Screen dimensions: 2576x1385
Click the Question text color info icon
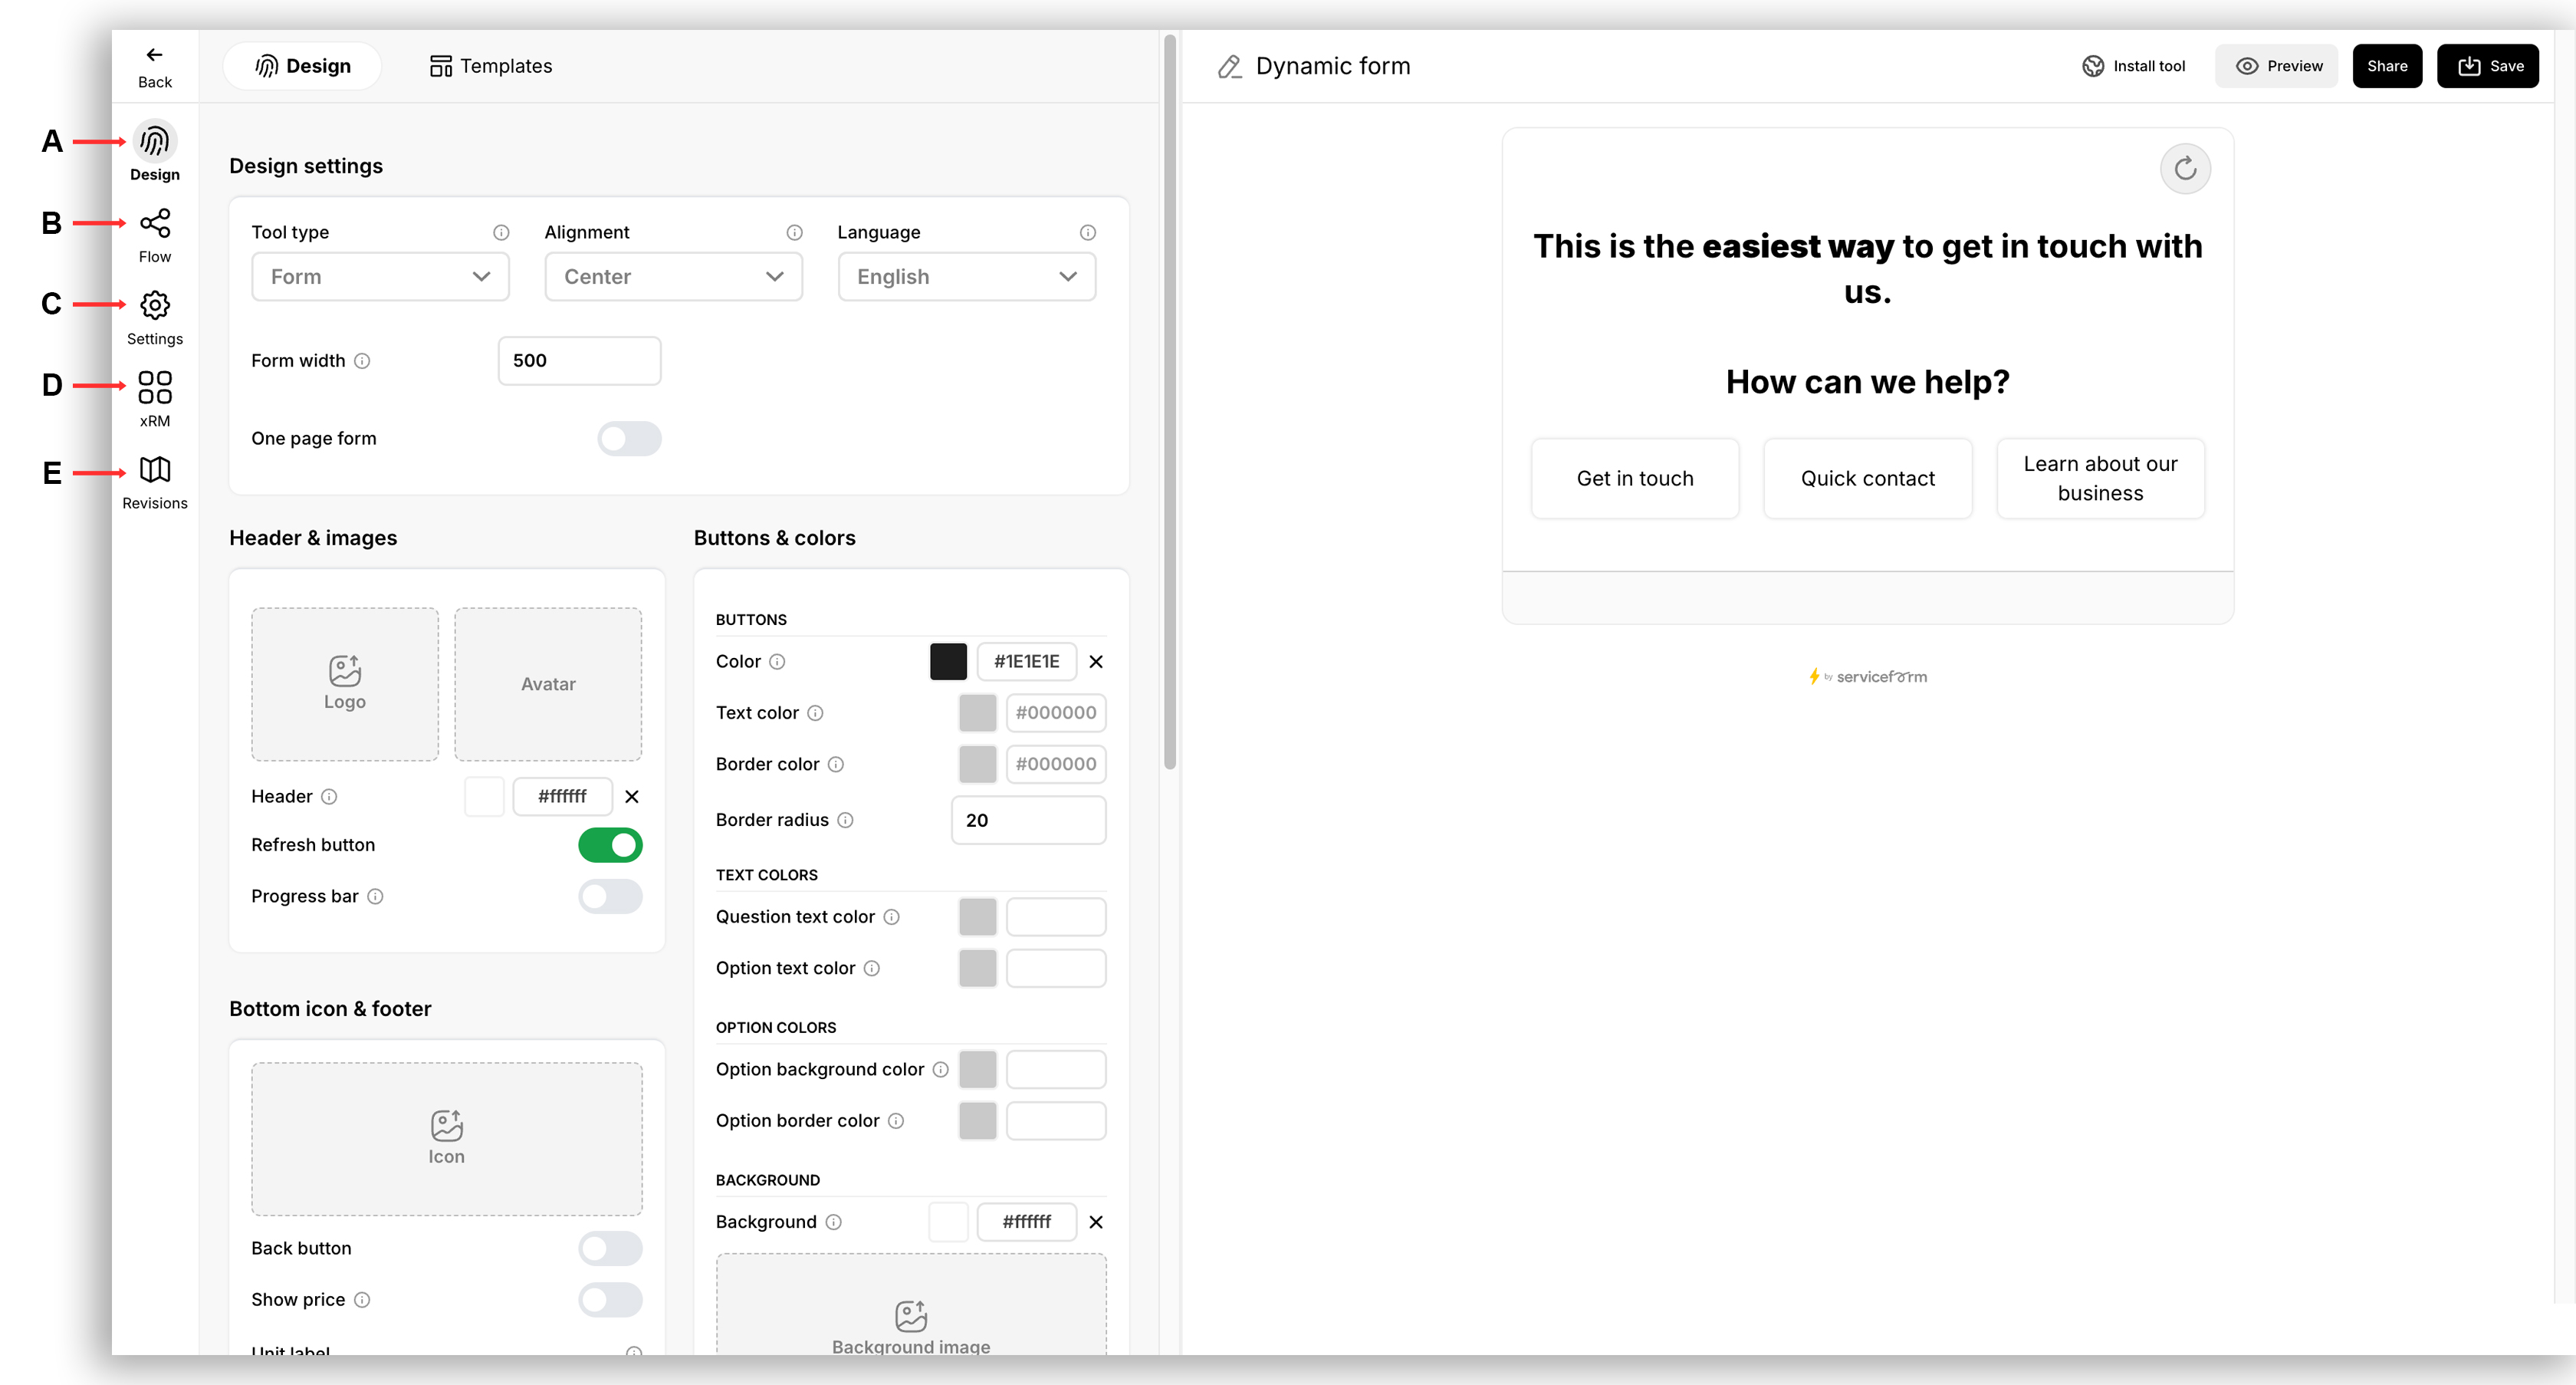(891, 917)
